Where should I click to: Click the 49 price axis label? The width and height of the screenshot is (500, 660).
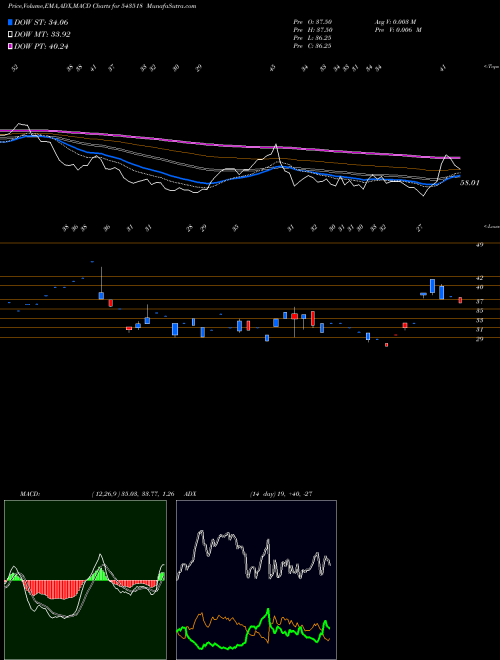click(479, 245)
